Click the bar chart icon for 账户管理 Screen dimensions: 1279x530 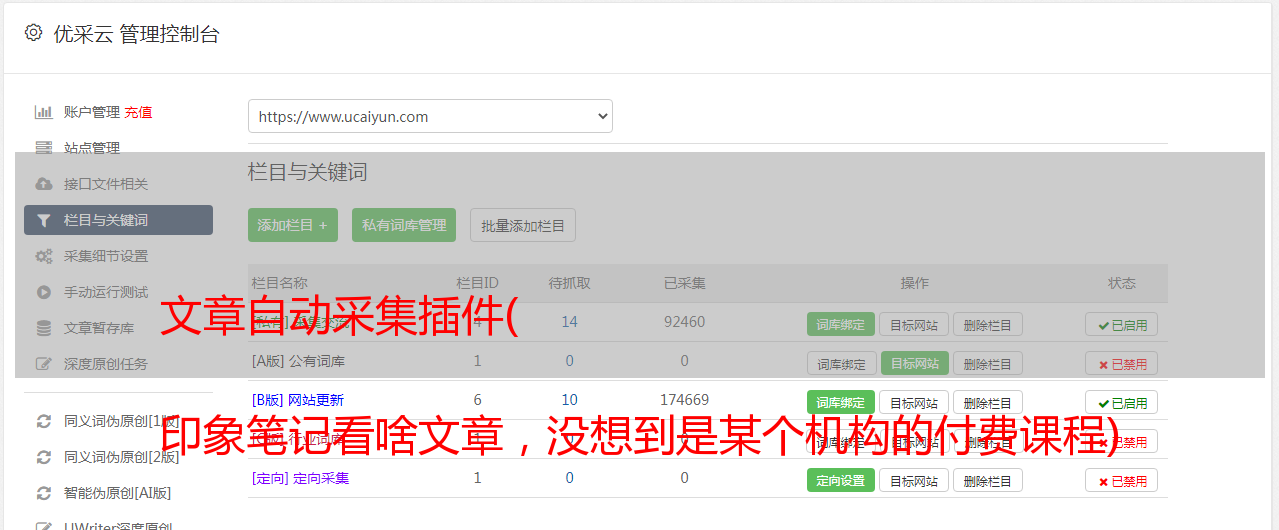[43, 112]
